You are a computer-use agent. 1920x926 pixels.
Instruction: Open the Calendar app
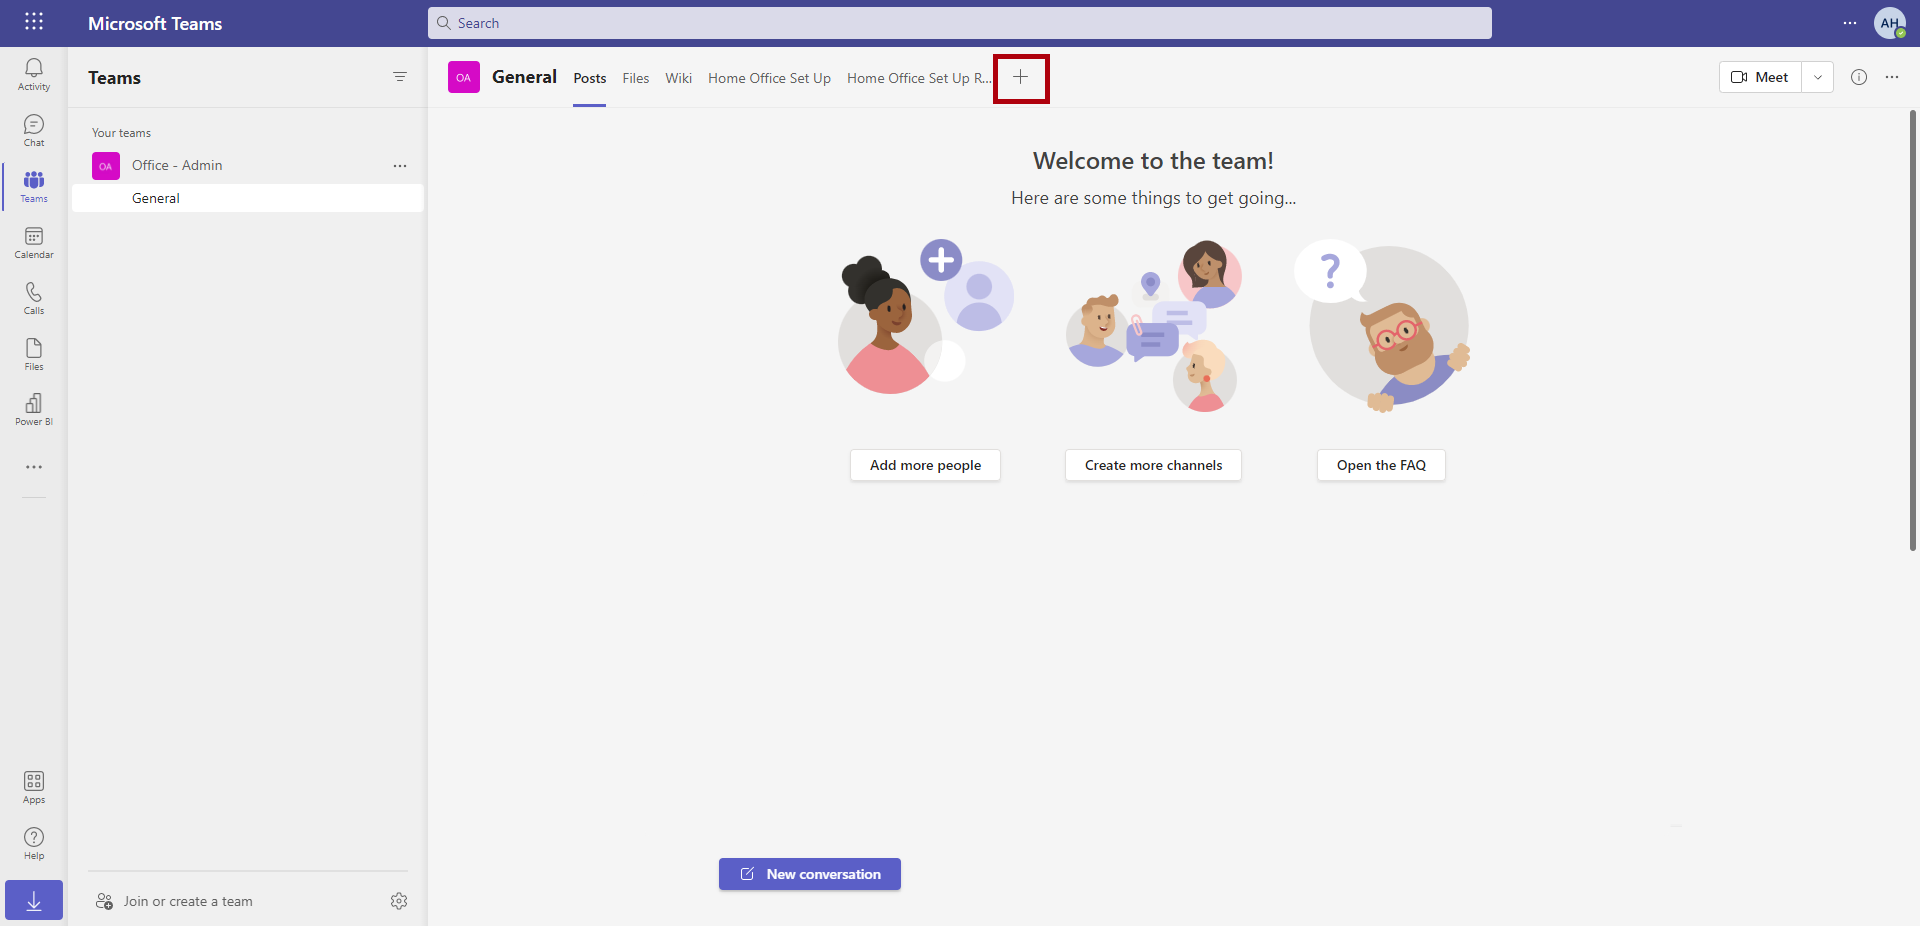point(34,242)
